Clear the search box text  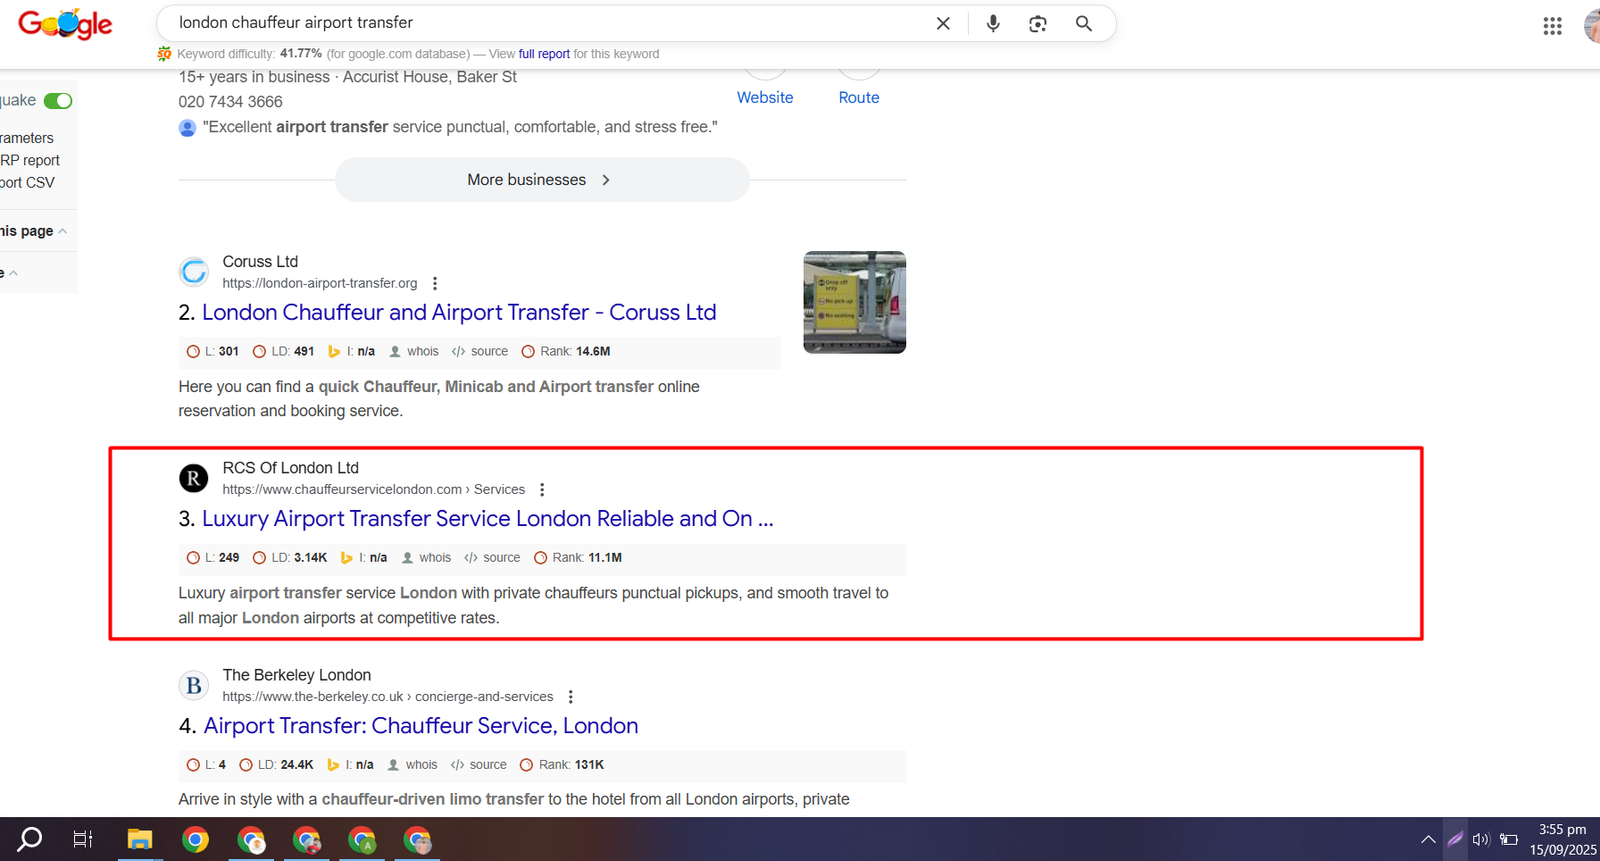(942, 23)
